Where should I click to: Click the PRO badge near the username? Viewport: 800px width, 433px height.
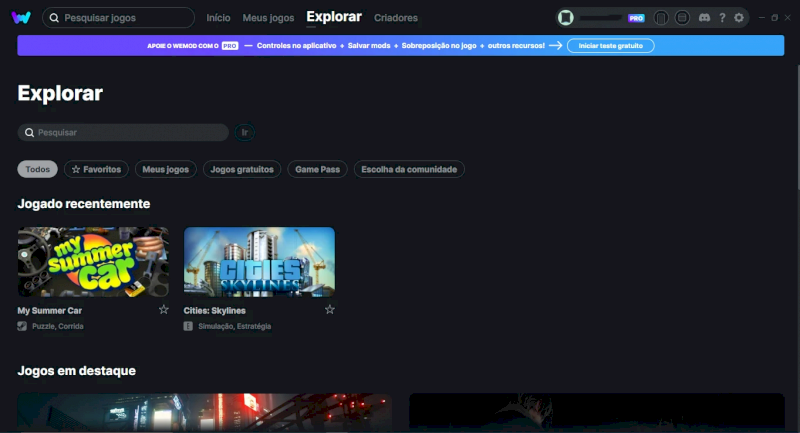(636, 18)
